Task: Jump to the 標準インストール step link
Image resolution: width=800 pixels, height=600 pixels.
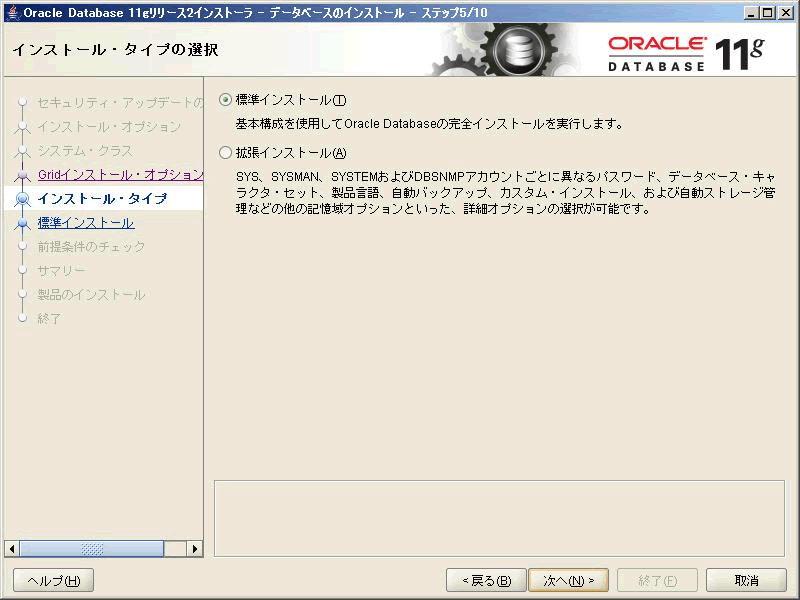Action: [x=86, y=223]
